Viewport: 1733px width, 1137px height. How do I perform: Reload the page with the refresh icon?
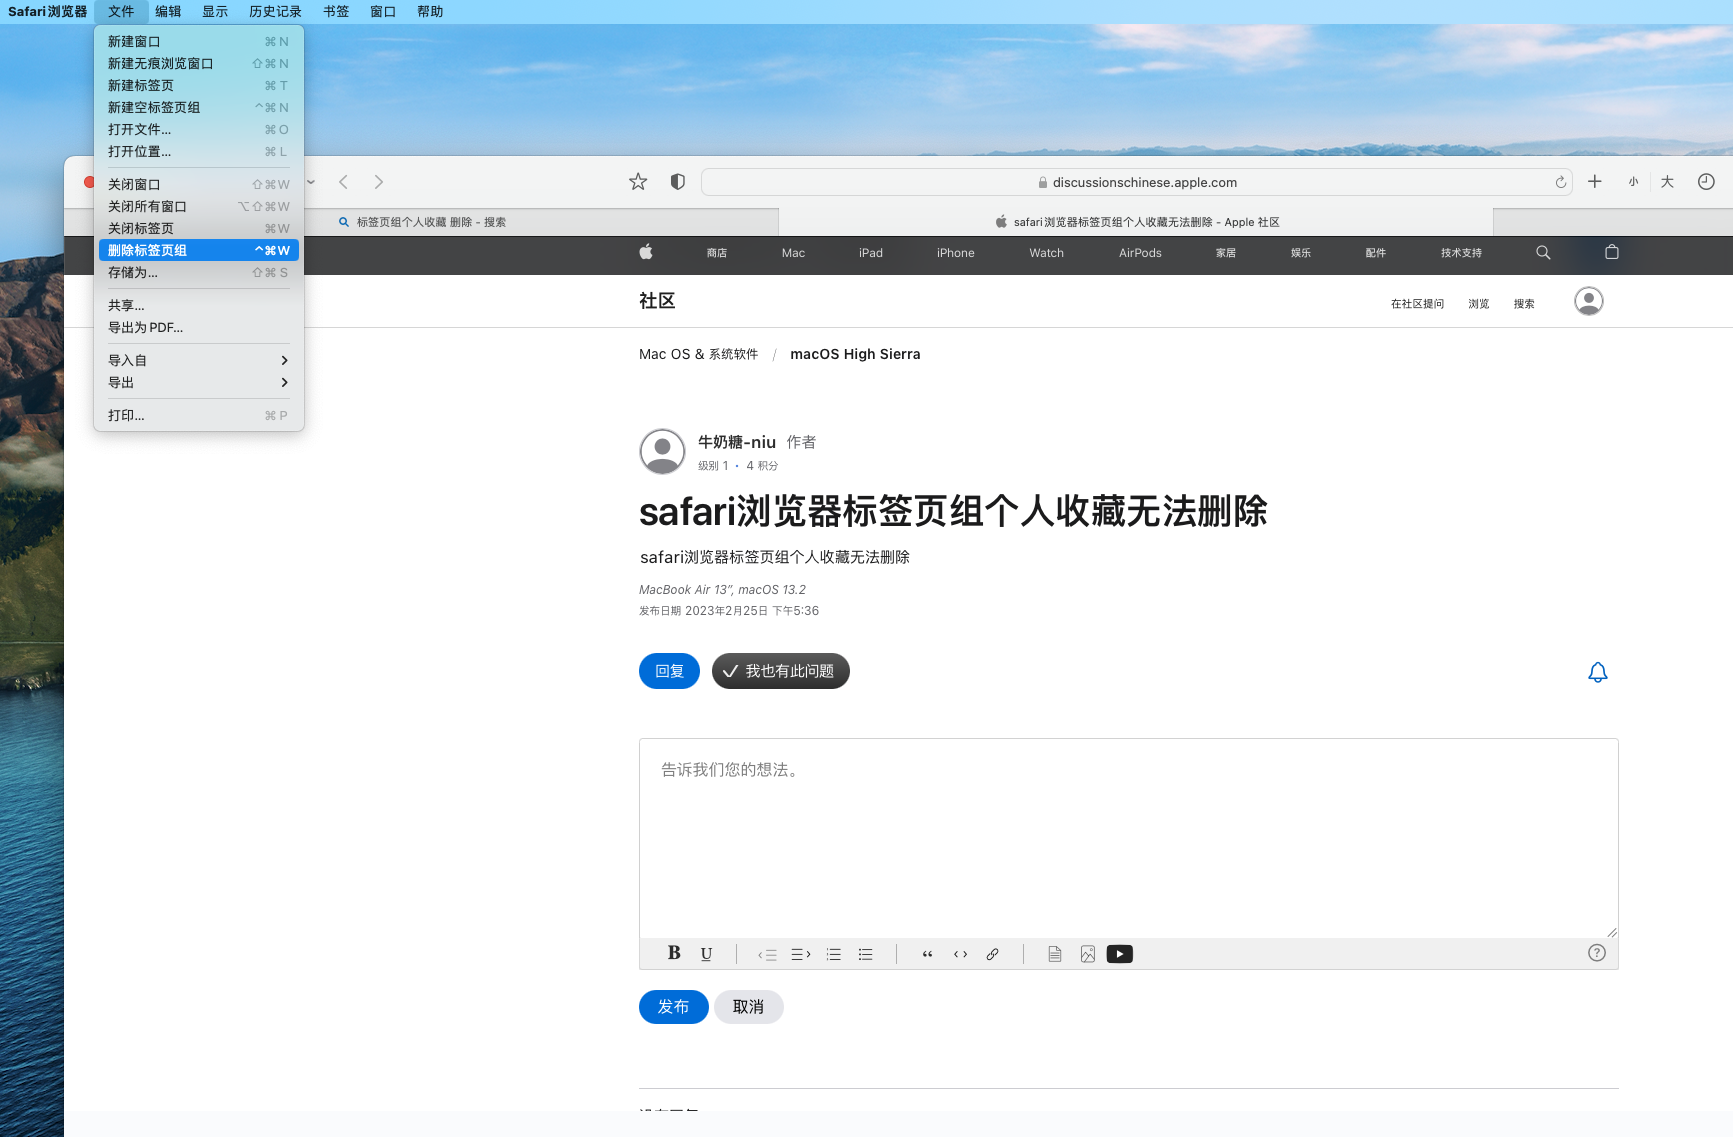point(1560,182)
